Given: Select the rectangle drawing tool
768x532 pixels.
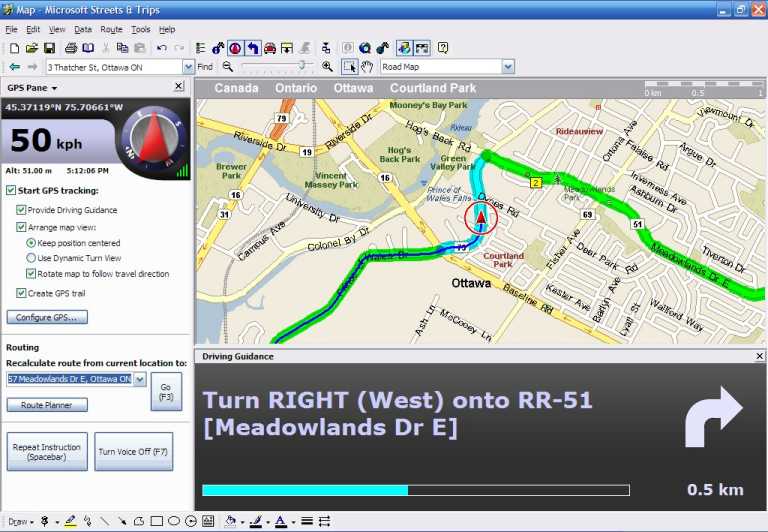Looking at the screenshot, I should [156, 521].
